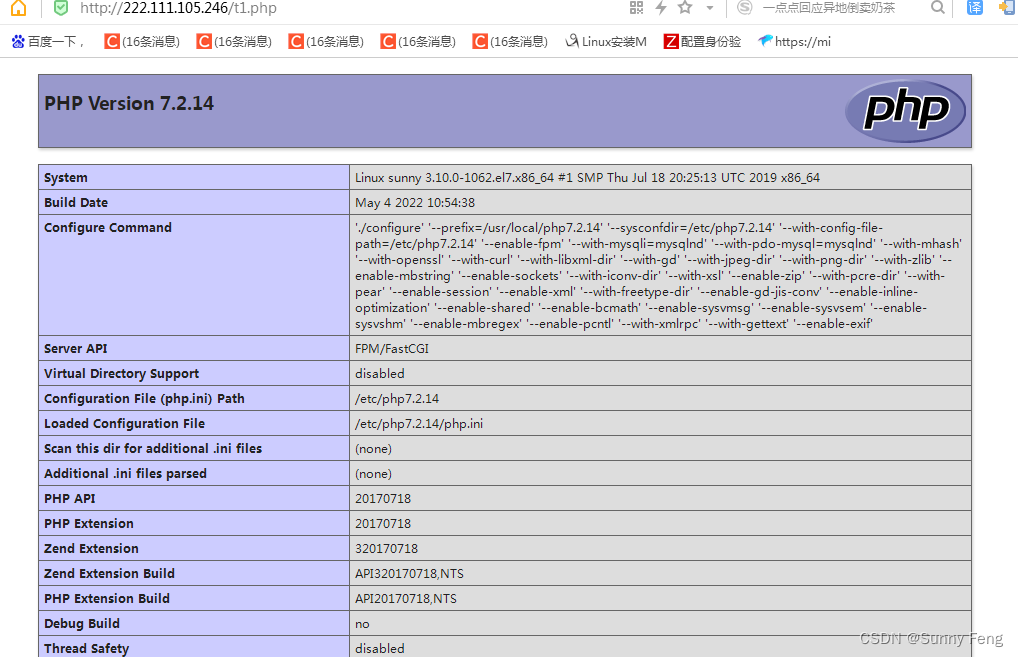Open the https://mi bookmark
This screenshot has width=1018, height=657.
795,42
